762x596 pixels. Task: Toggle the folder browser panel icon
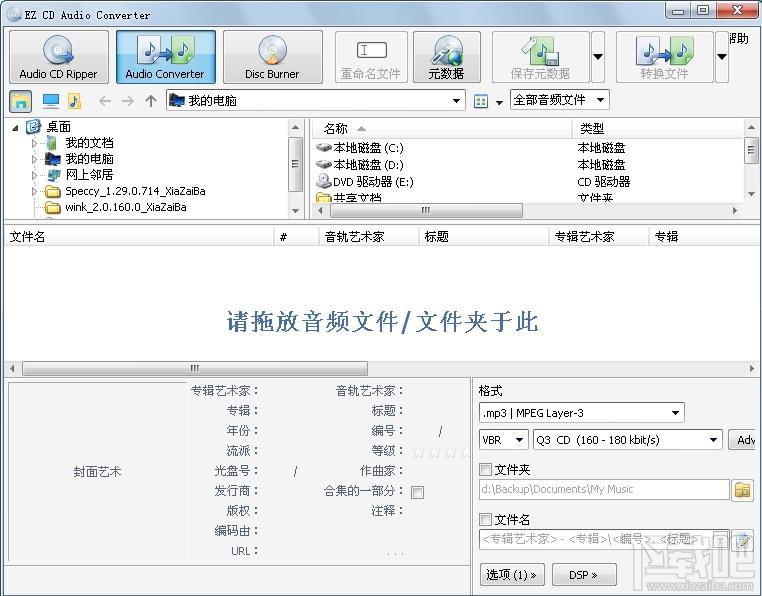click(21, 101)
